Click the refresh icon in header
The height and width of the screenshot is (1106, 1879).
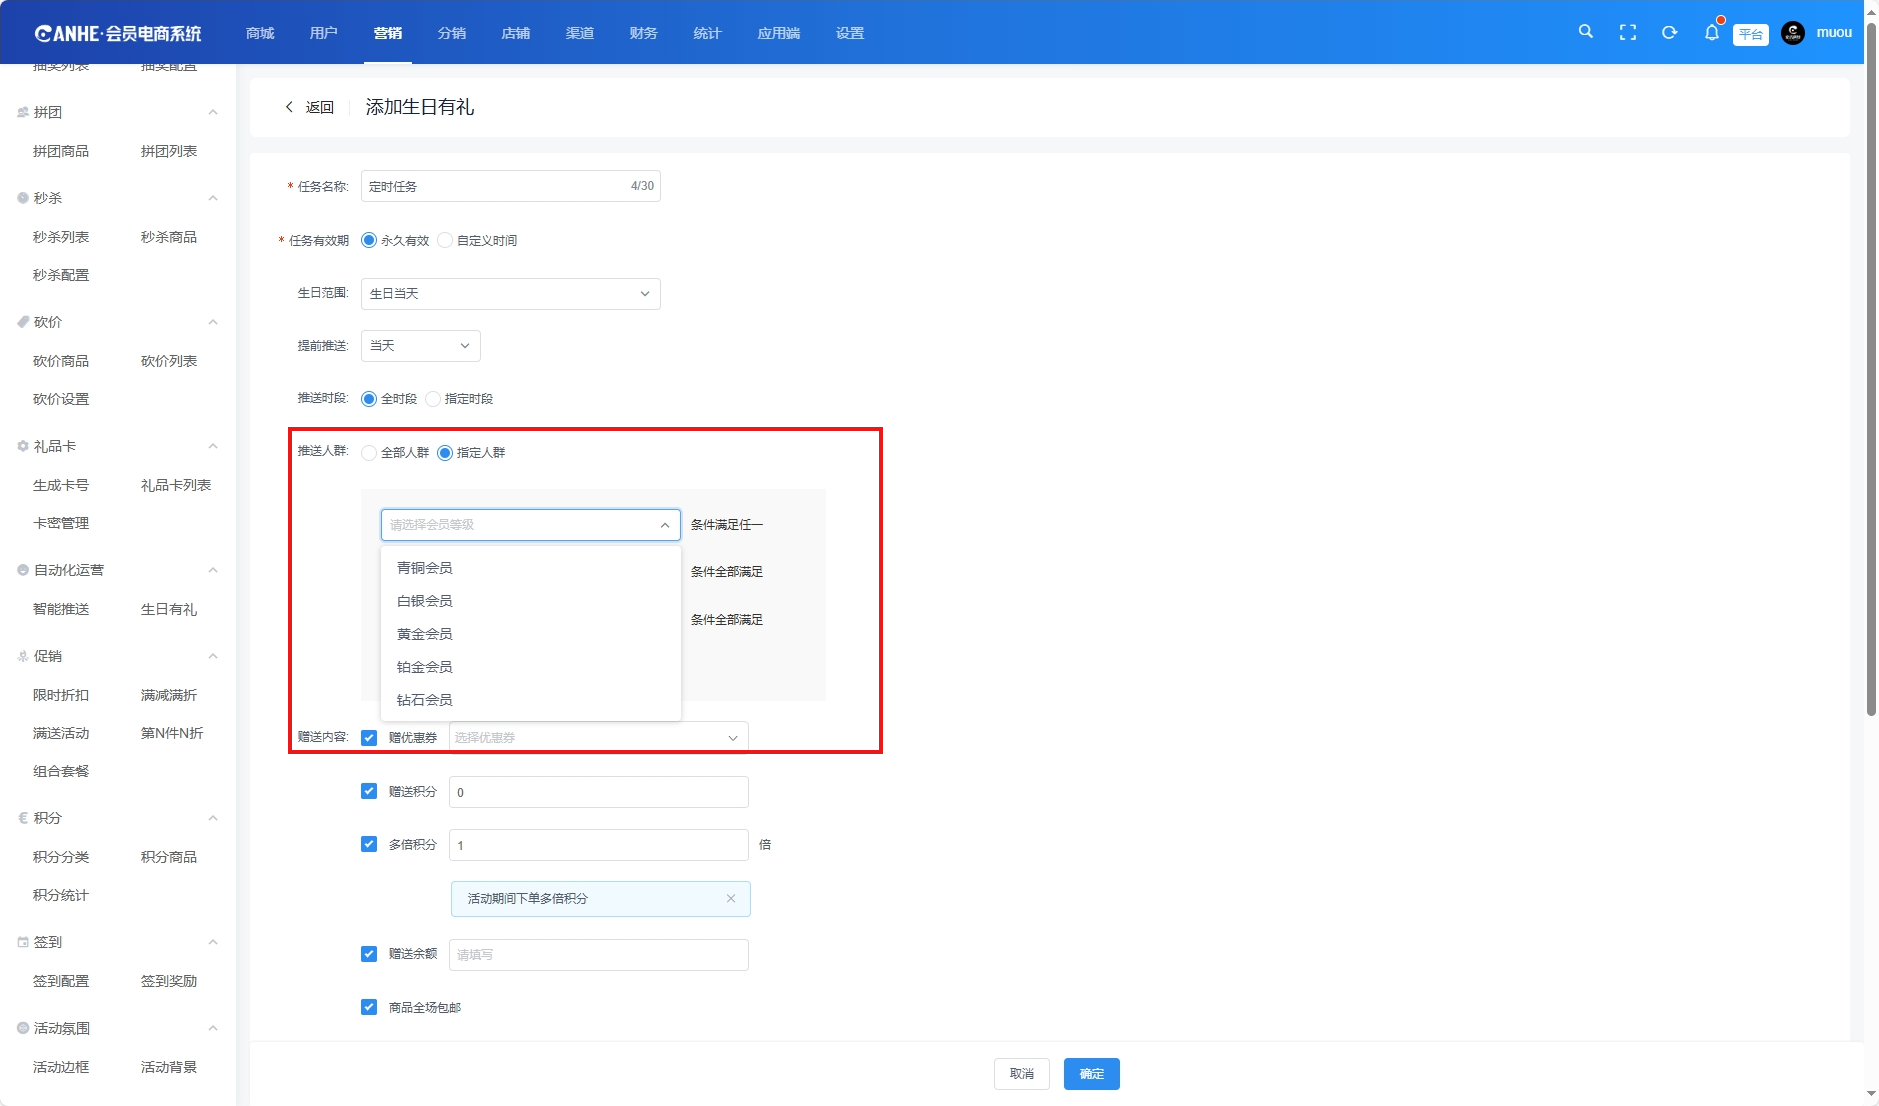1669,33
